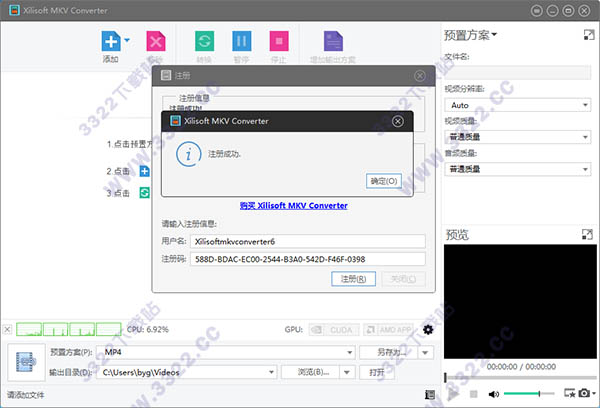This screenshot has height=408, width=600.
Task: Open settings with the gear icon
Action: coord(428,330)
